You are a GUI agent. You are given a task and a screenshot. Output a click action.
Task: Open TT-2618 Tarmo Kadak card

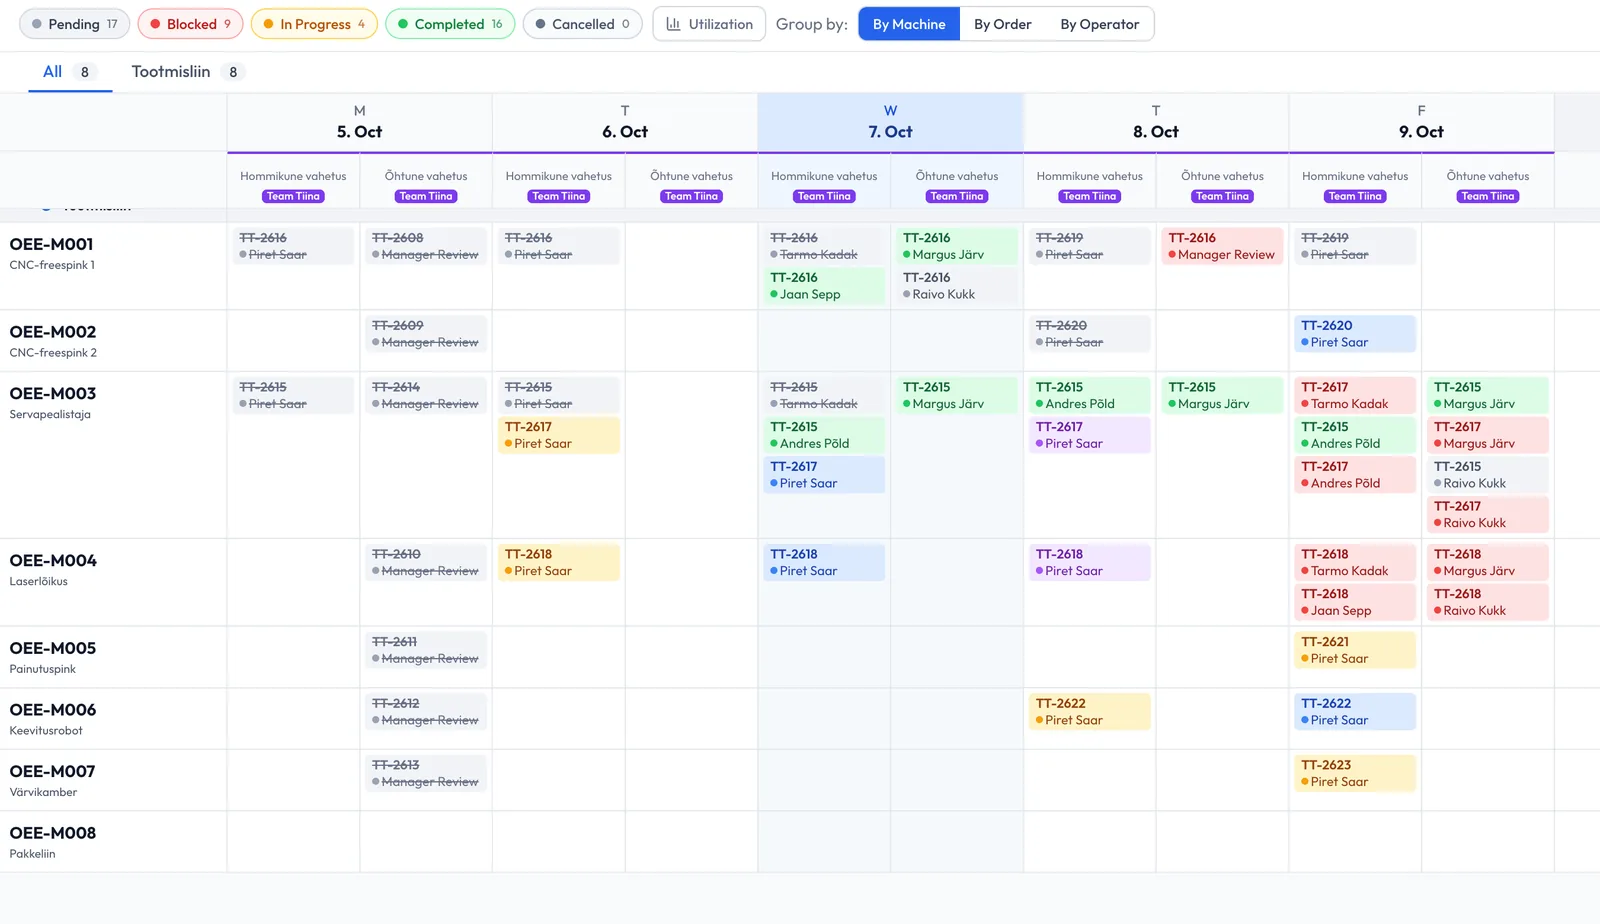(1355, 562)
